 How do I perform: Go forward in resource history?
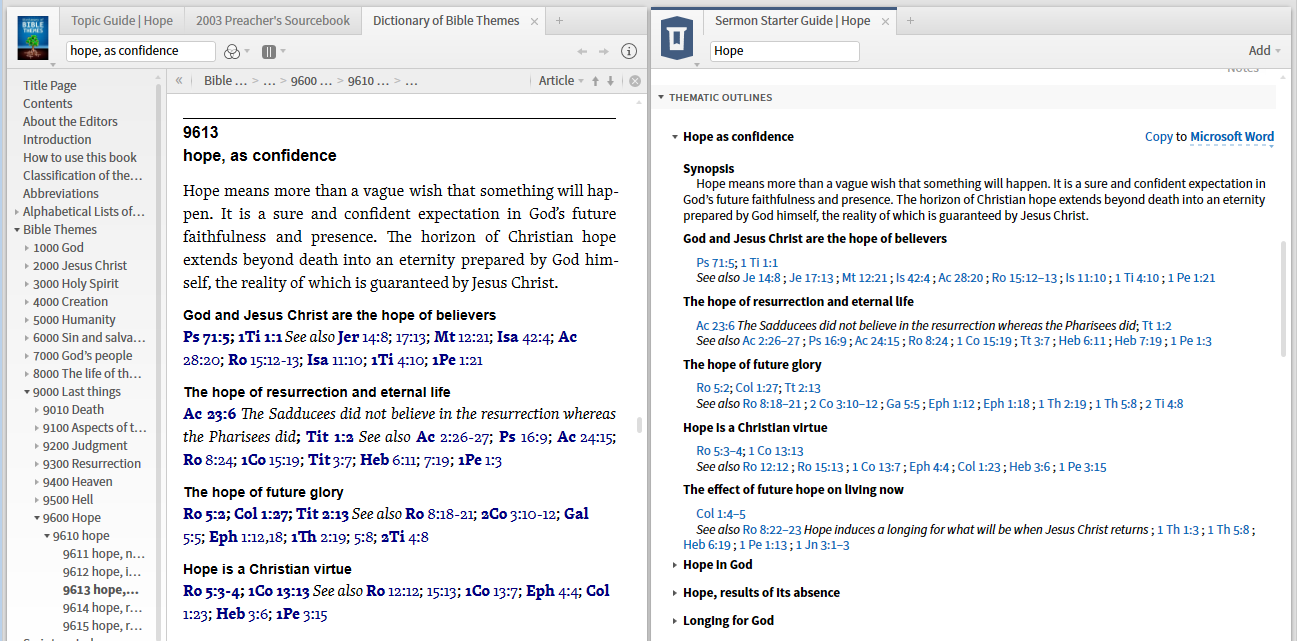click(604, 51)
